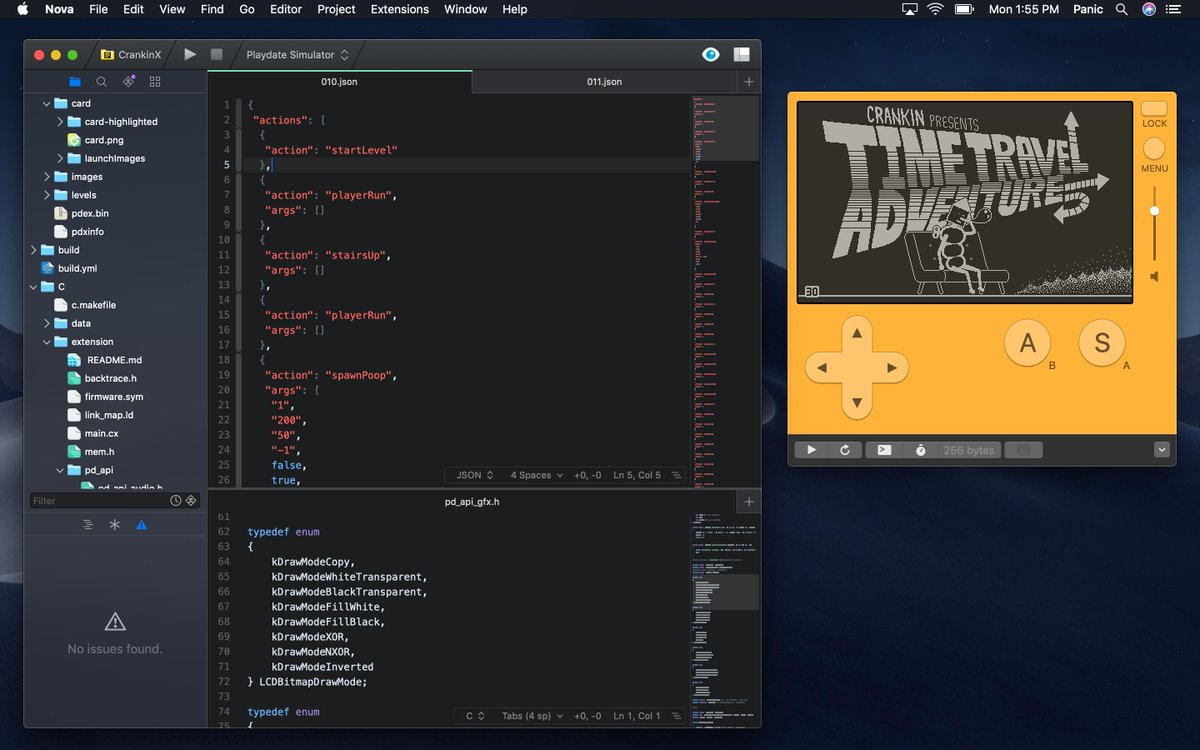The width and height of the screenshot is (1200, 750).
Task: Open the Extensions menu
Action: point(400,9)
